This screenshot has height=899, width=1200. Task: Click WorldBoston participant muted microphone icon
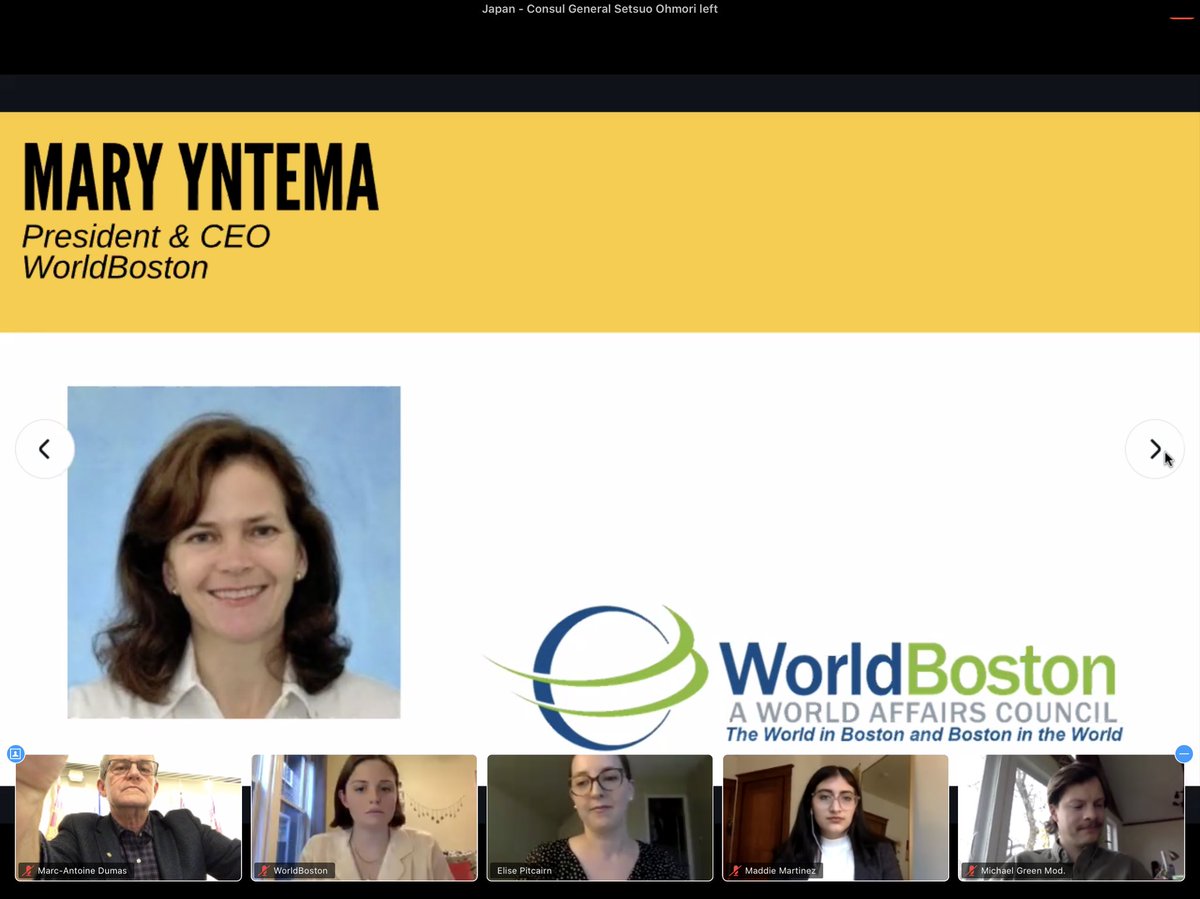264,871
